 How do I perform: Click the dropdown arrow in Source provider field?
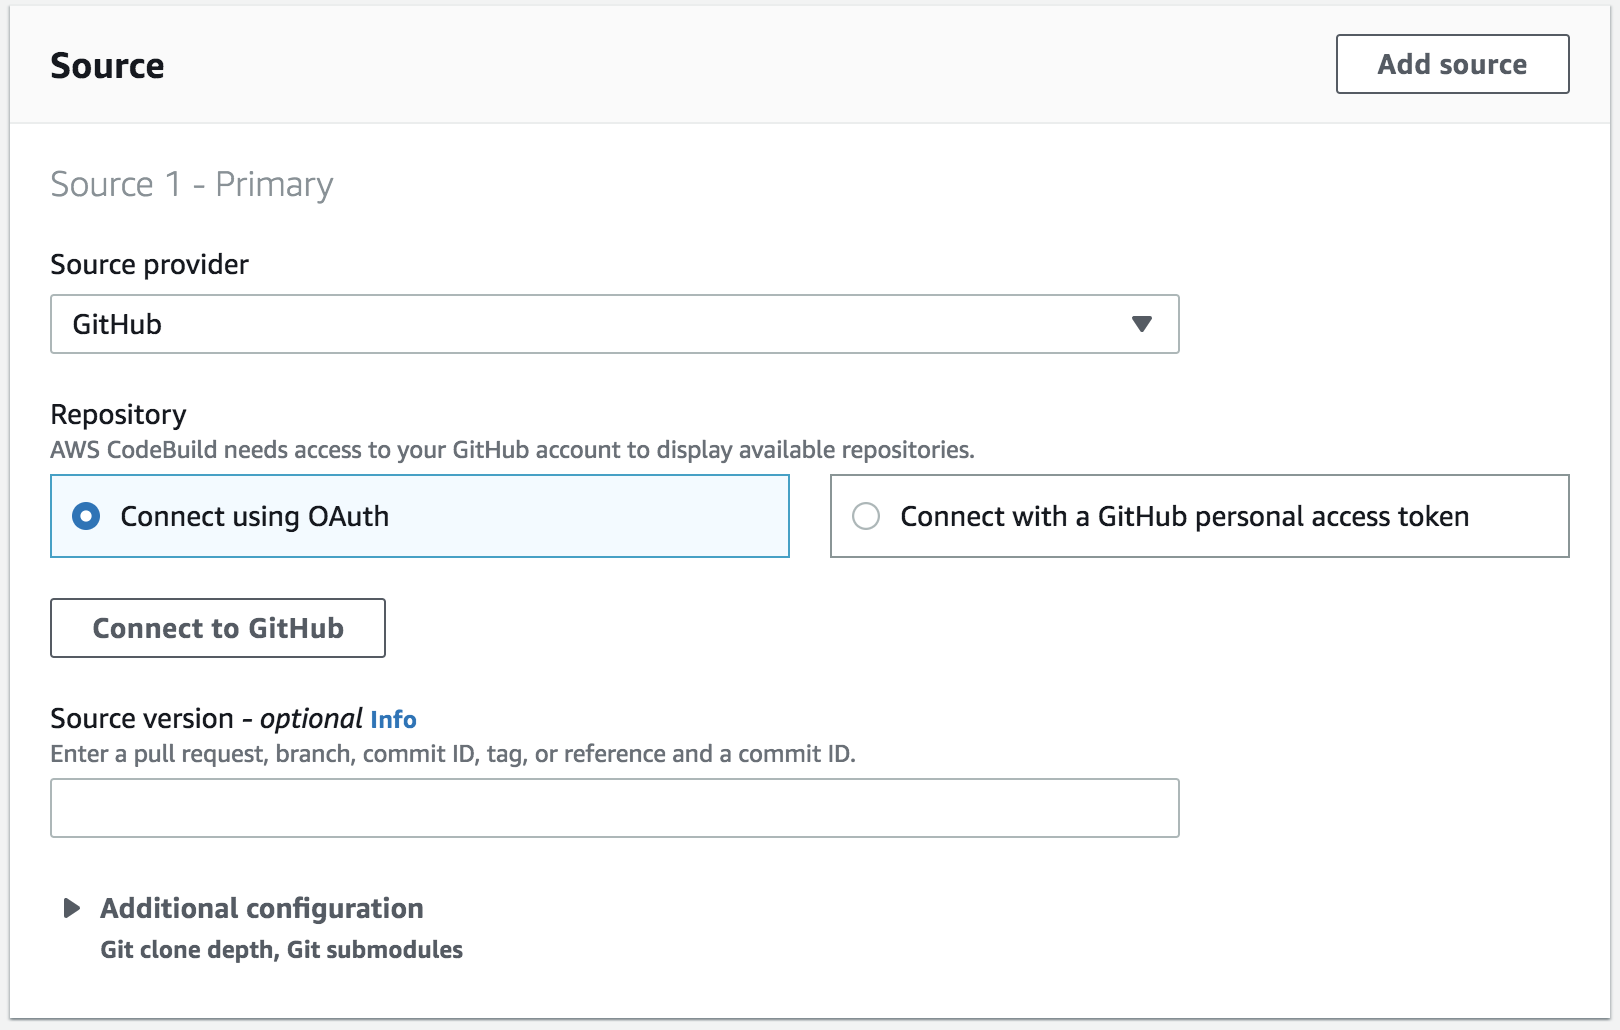click(x=1141, y=324)
